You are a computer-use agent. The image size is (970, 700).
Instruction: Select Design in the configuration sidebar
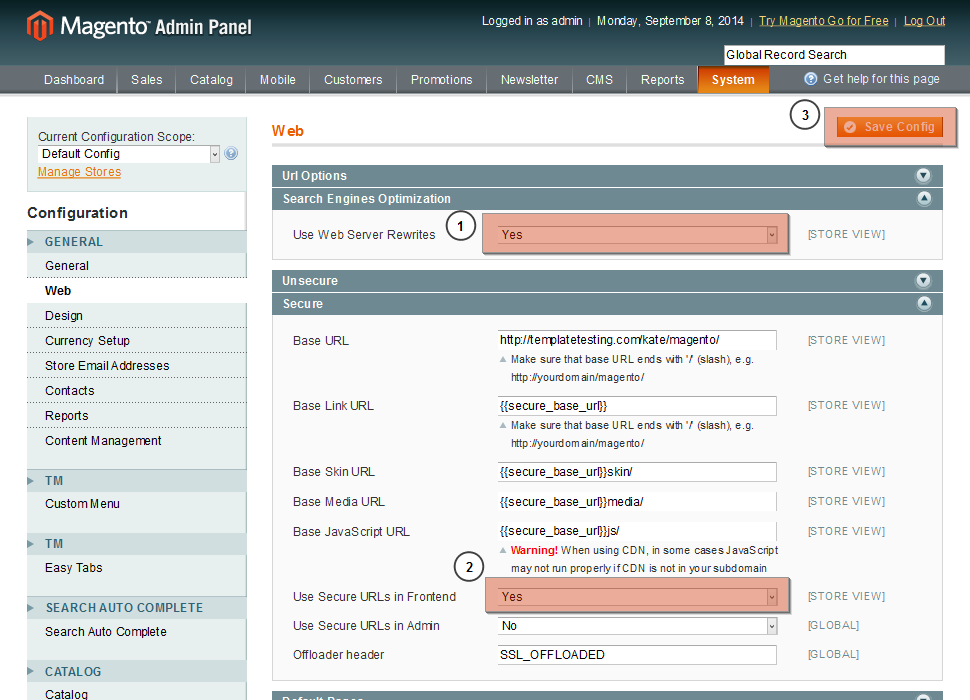tap(137, 316)
